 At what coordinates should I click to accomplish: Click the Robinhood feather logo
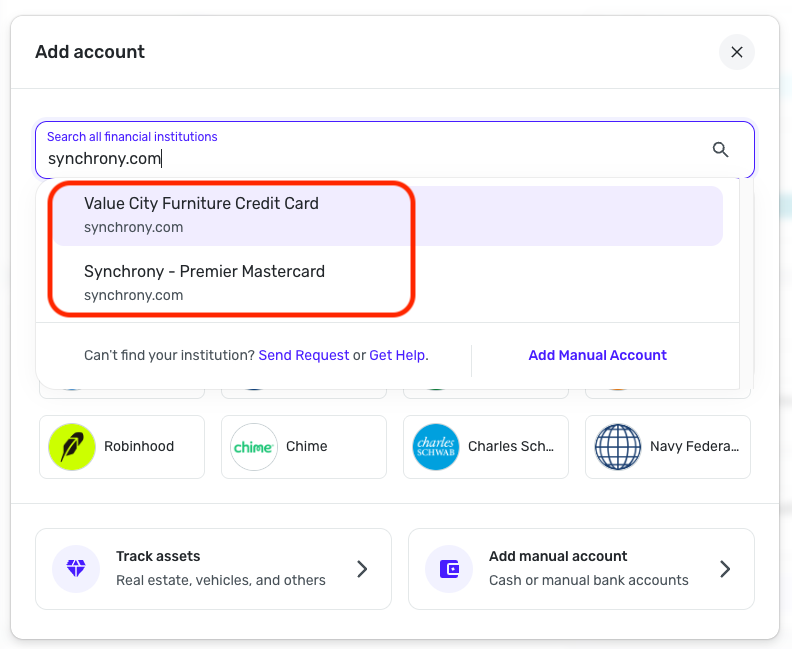pyautogui.click(x=72, y=447)
